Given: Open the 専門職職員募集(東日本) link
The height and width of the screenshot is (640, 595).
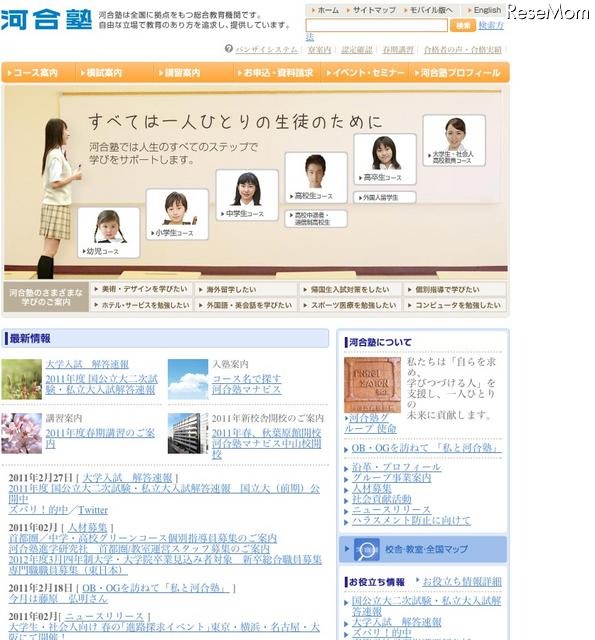Looking at the screenshot, I should coord(68,570).
